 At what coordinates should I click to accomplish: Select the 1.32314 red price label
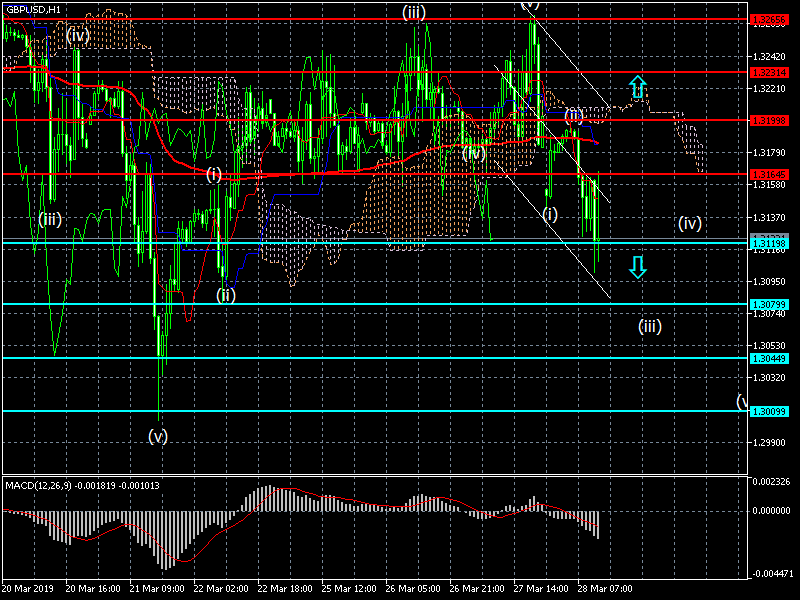pos(773,72)
